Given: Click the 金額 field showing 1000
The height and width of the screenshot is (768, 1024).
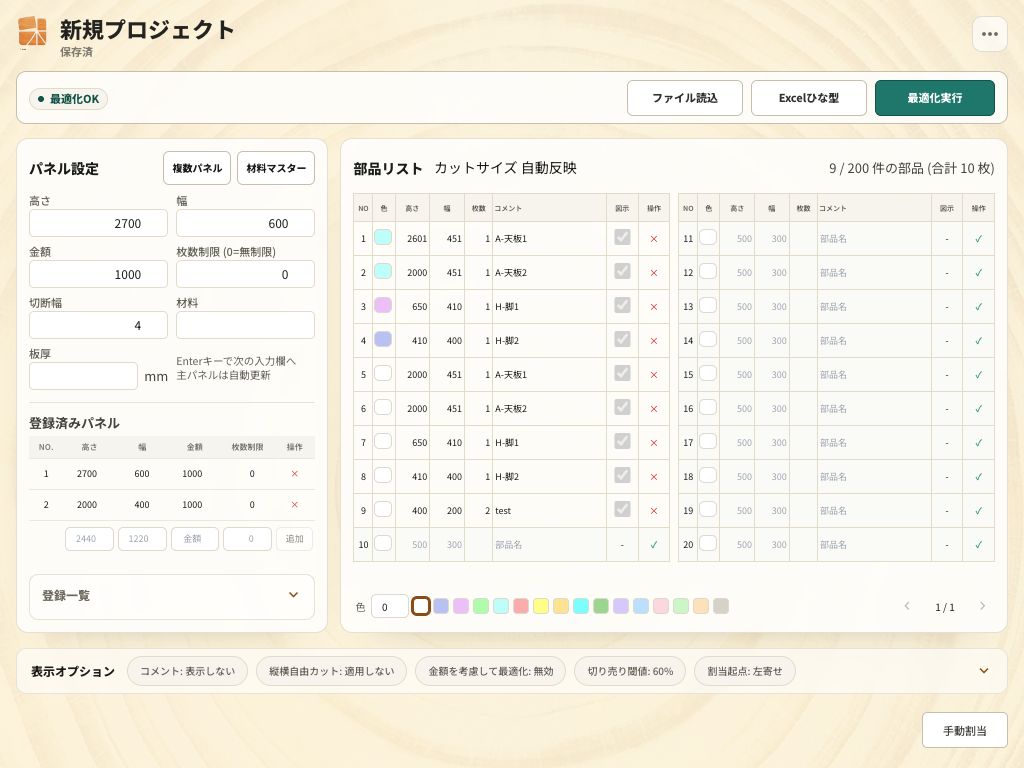Looking at the screenshot, I should pos(98,274).
